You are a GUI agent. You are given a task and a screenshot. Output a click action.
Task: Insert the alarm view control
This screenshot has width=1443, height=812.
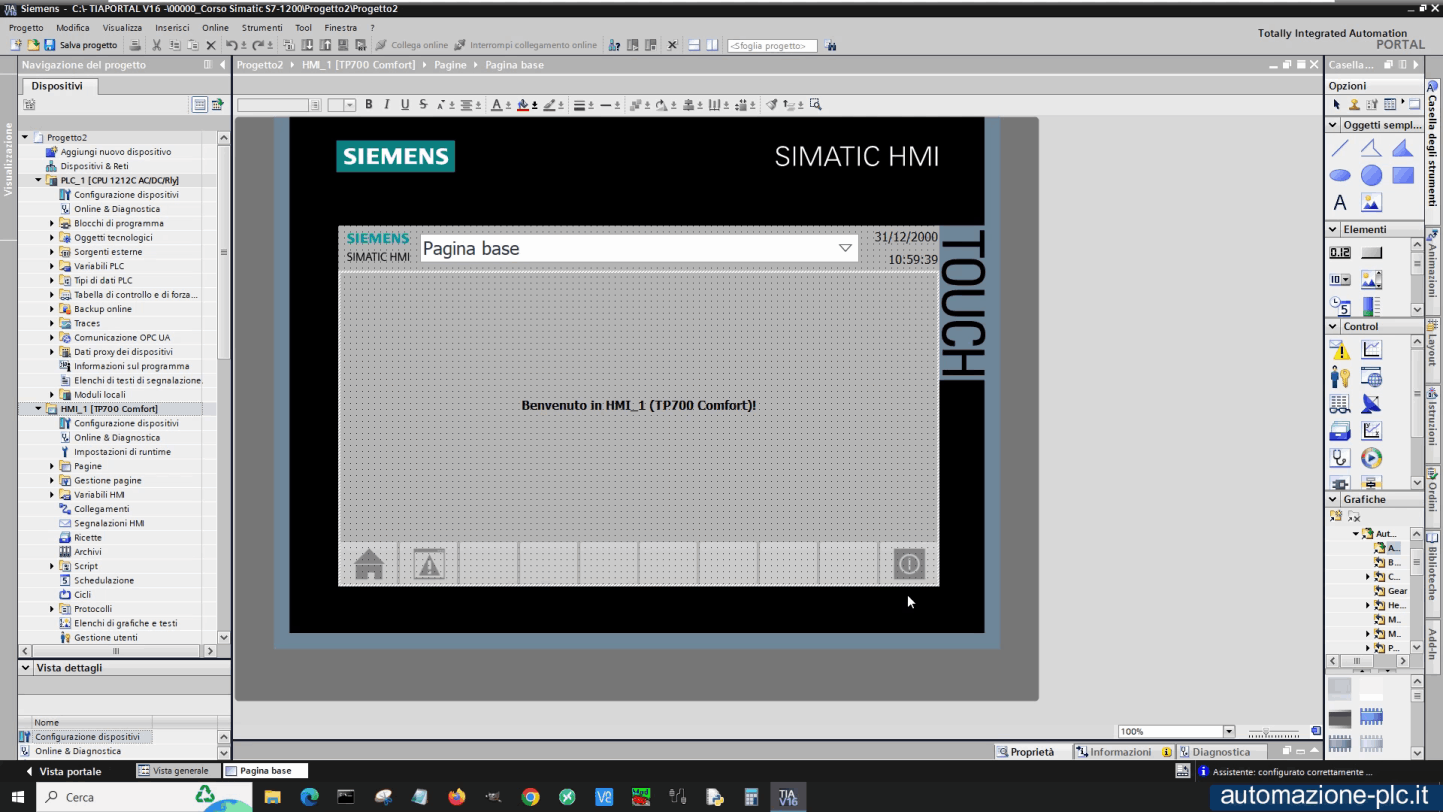[x=1340, y=349]
